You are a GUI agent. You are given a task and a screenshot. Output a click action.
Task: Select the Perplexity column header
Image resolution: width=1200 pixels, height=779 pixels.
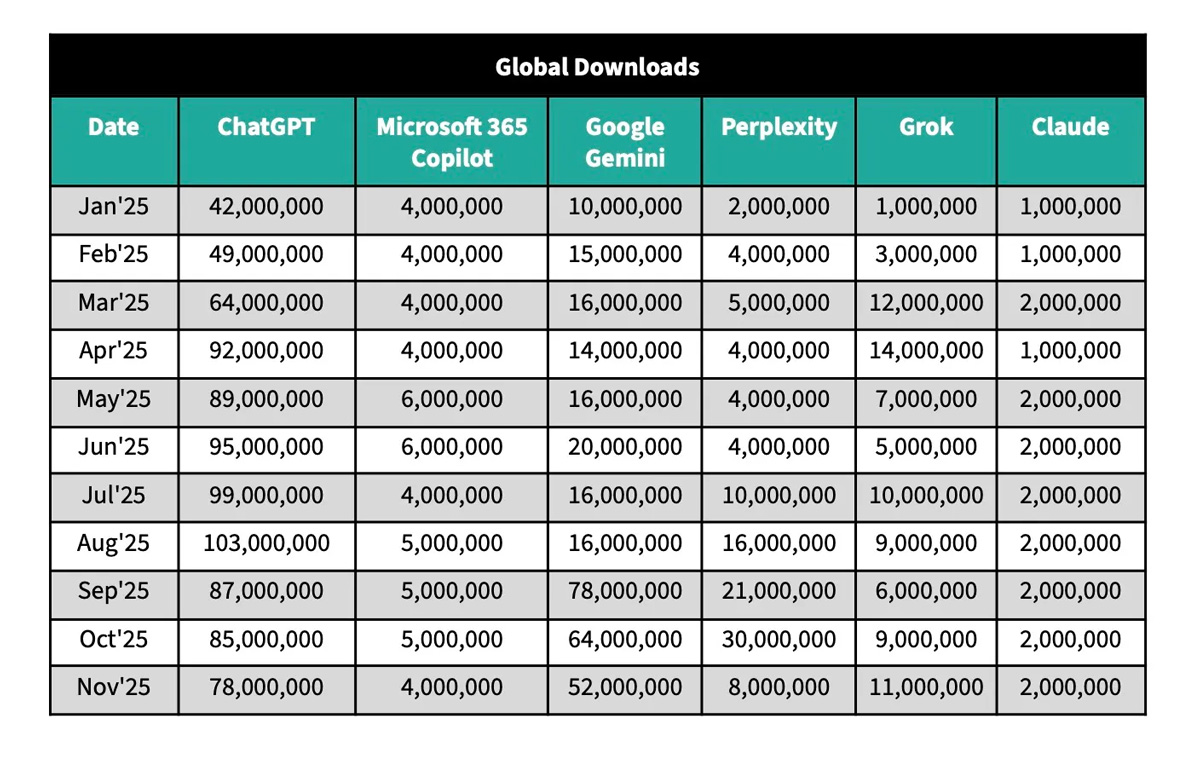pyautogui.click(x=778, y=127)
